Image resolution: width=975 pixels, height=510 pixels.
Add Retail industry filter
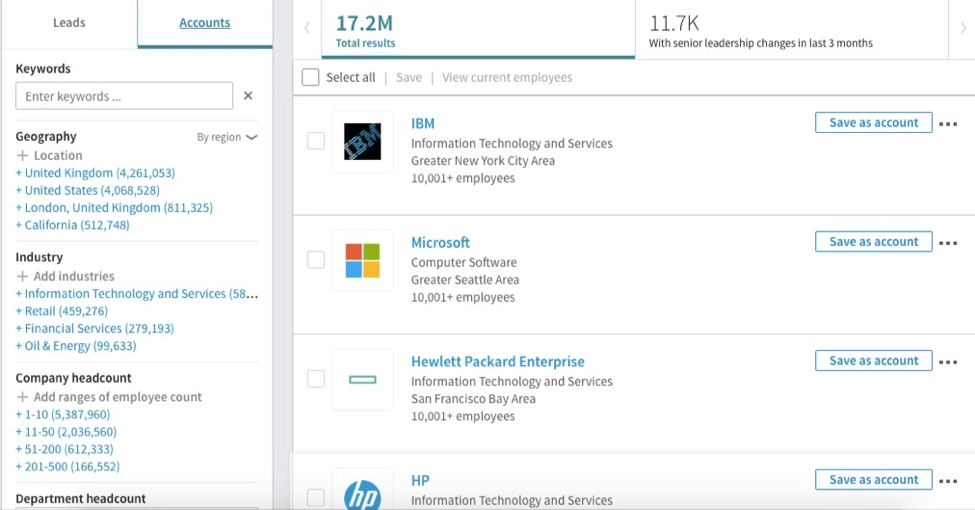[62, 311]
